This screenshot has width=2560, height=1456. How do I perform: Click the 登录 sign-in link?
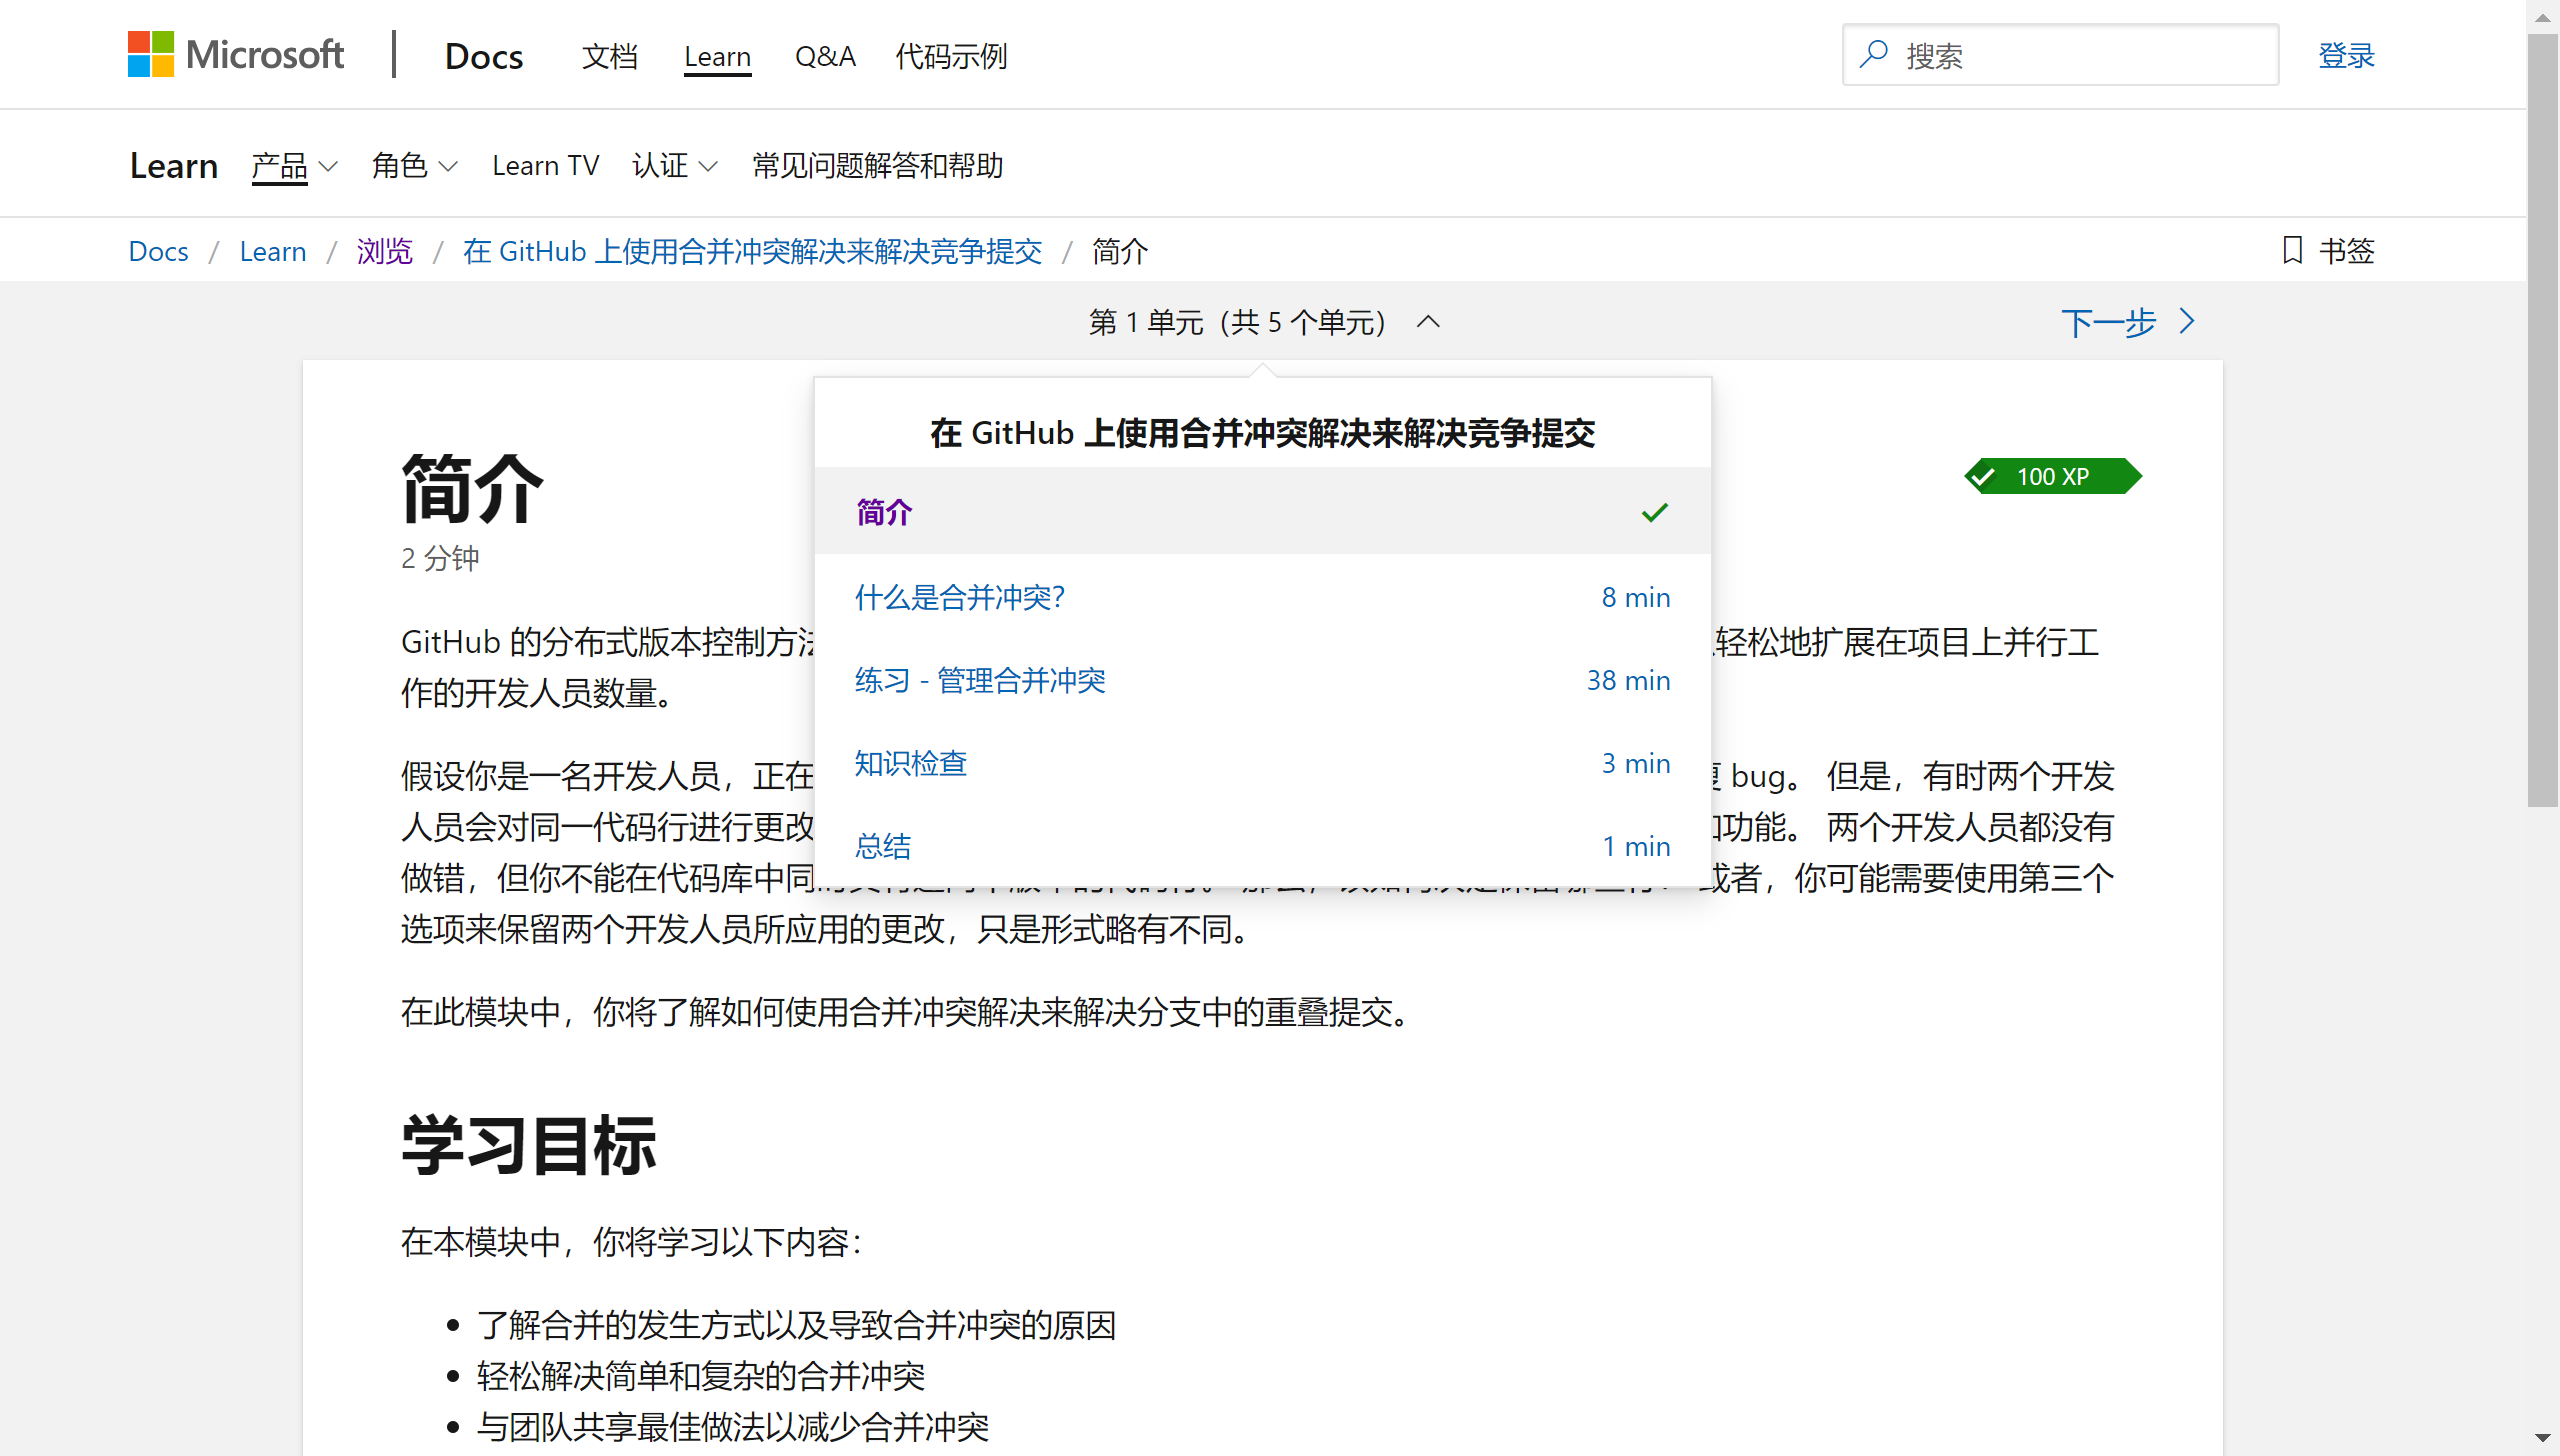click(2346, 56)
